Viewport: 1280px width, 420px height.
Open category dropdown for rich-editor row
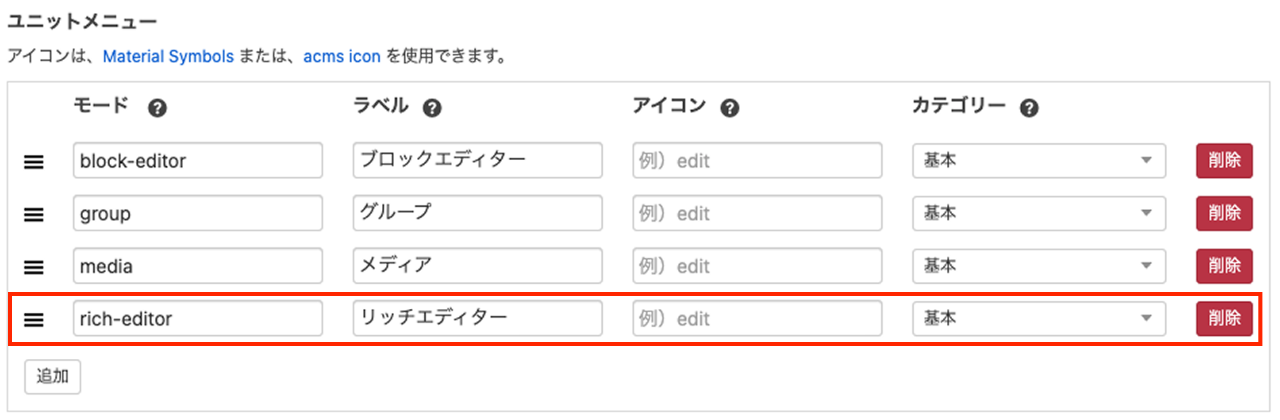(1039, 319)
